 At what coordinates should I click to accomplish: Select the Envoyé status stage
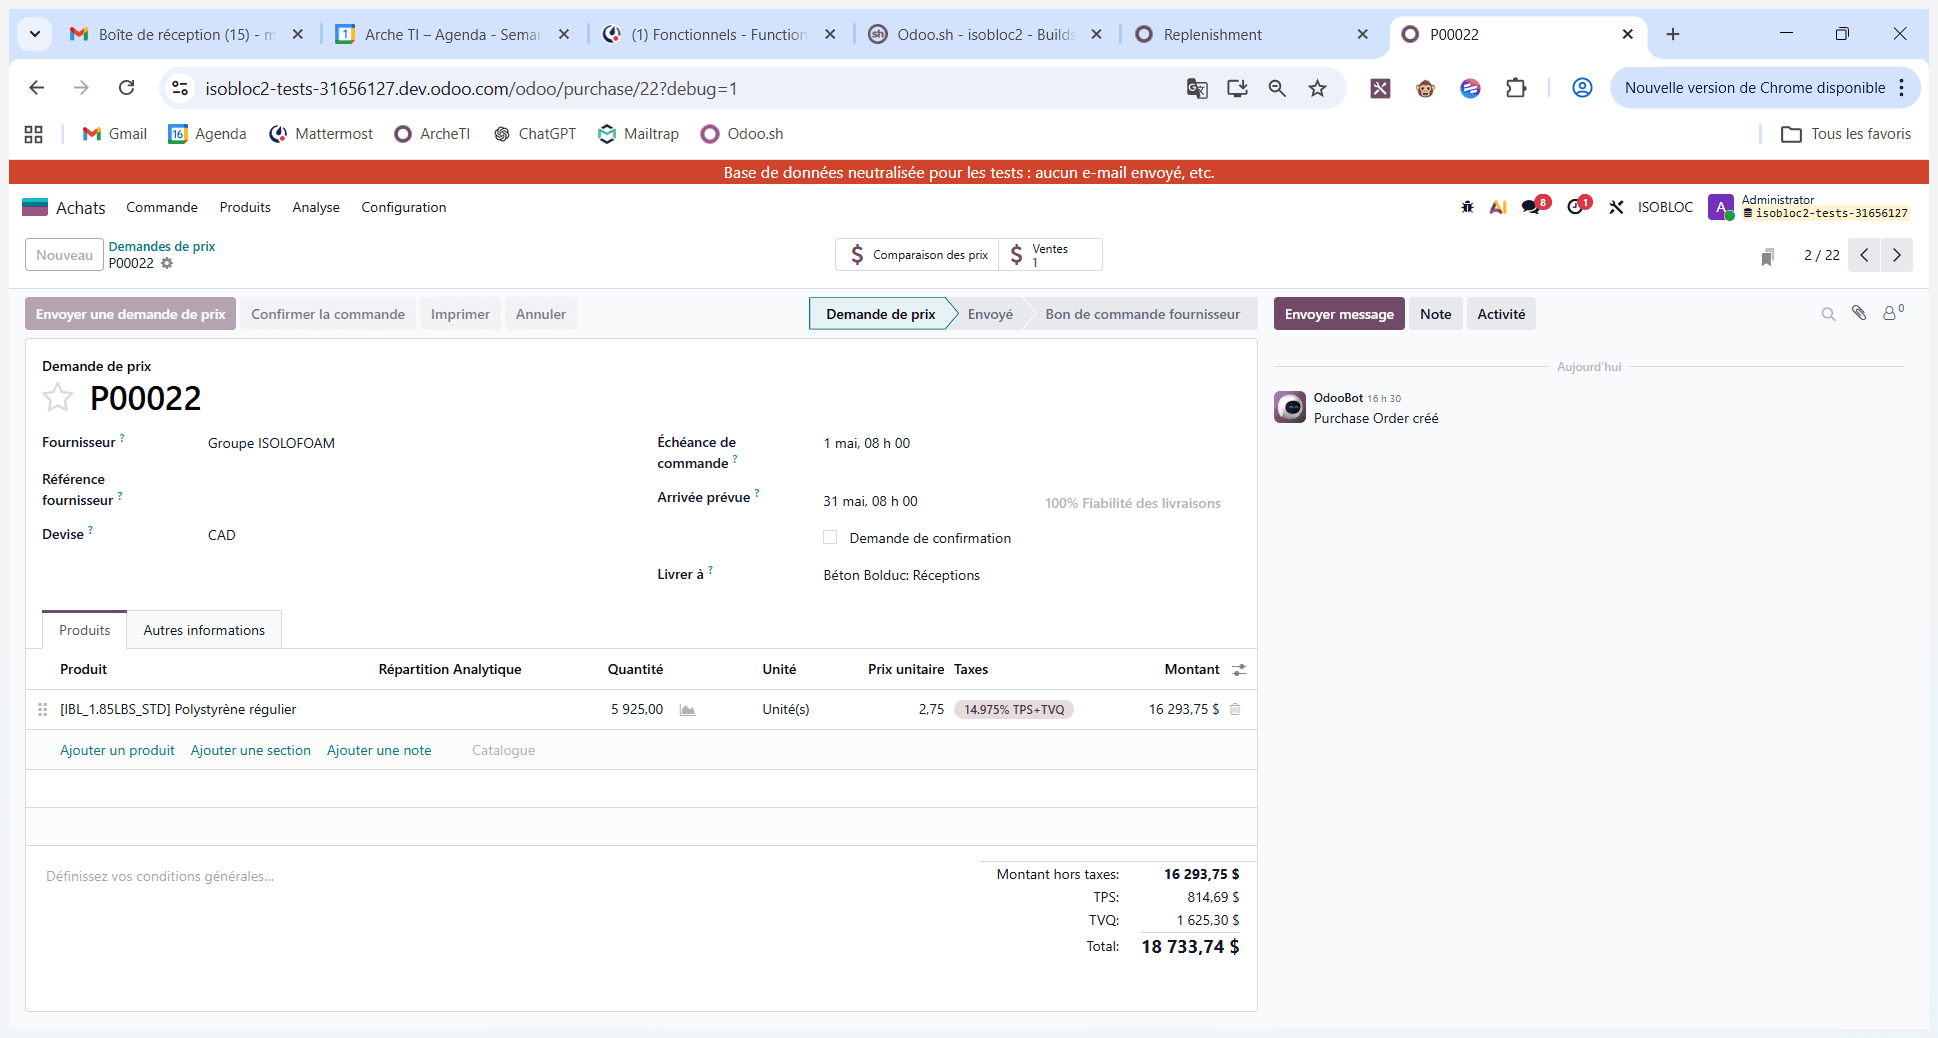990,314
